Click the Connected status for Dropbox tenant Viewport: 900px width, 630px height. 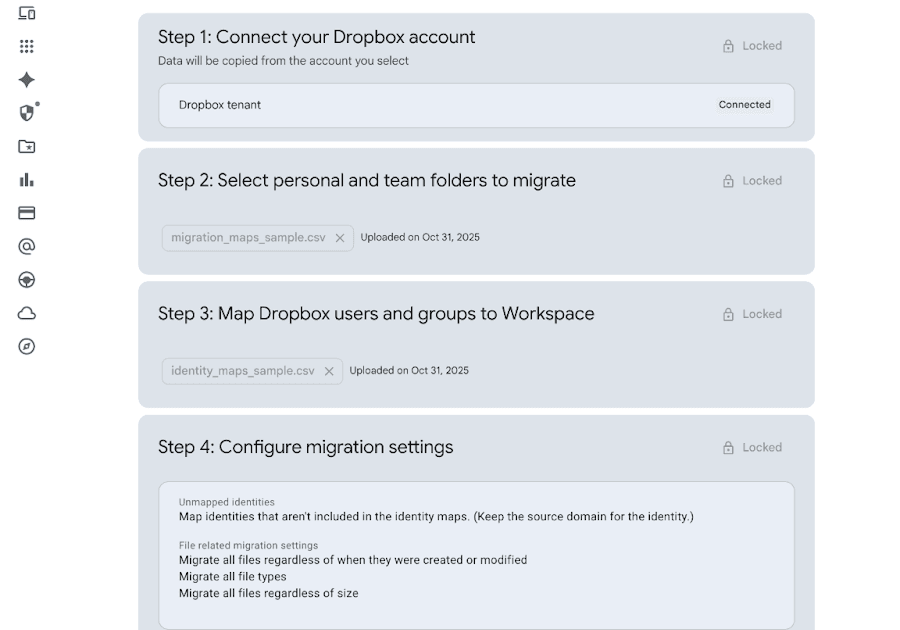click(744, 105)
